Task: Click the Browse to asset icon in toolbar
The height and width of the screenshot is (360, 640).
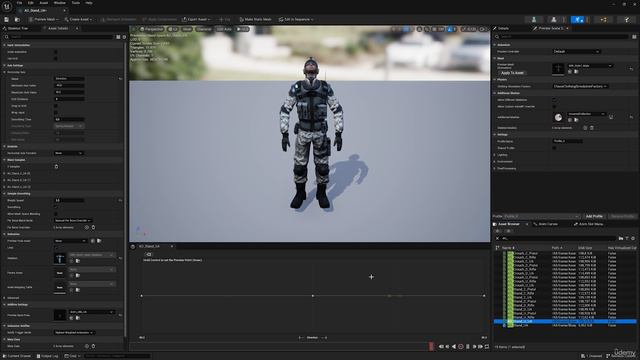Action: point(17,19)
